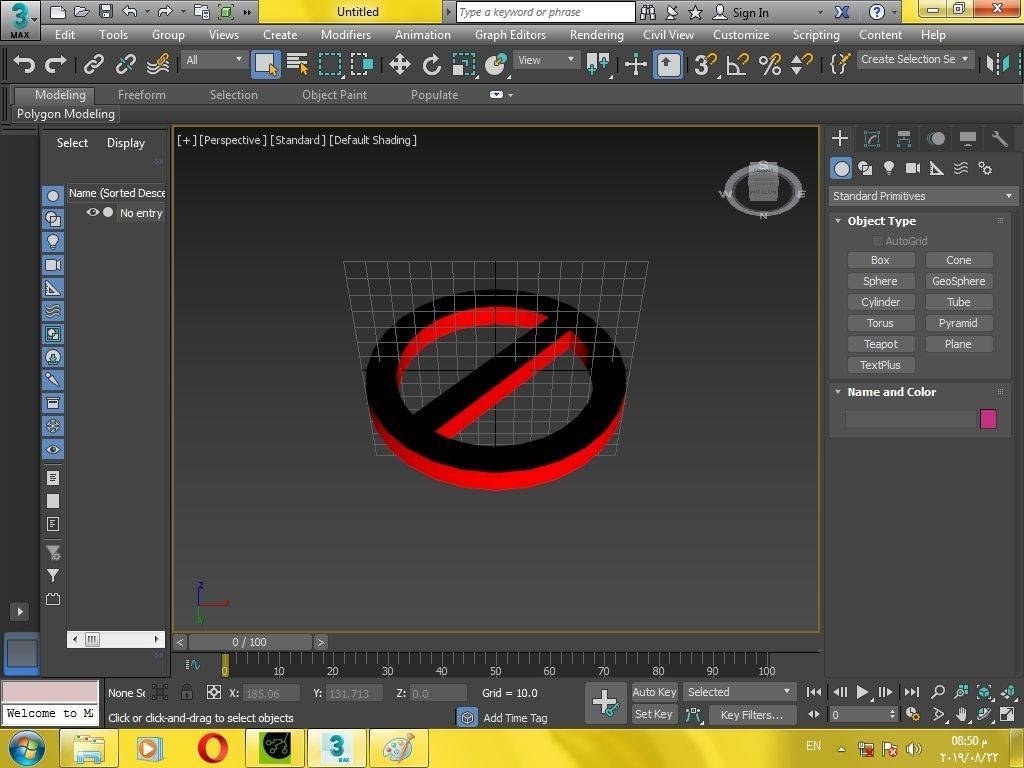The width and height of the screenshot is (1024, 768).
Task: Click the TextPlus button
Action: [880, 365]
